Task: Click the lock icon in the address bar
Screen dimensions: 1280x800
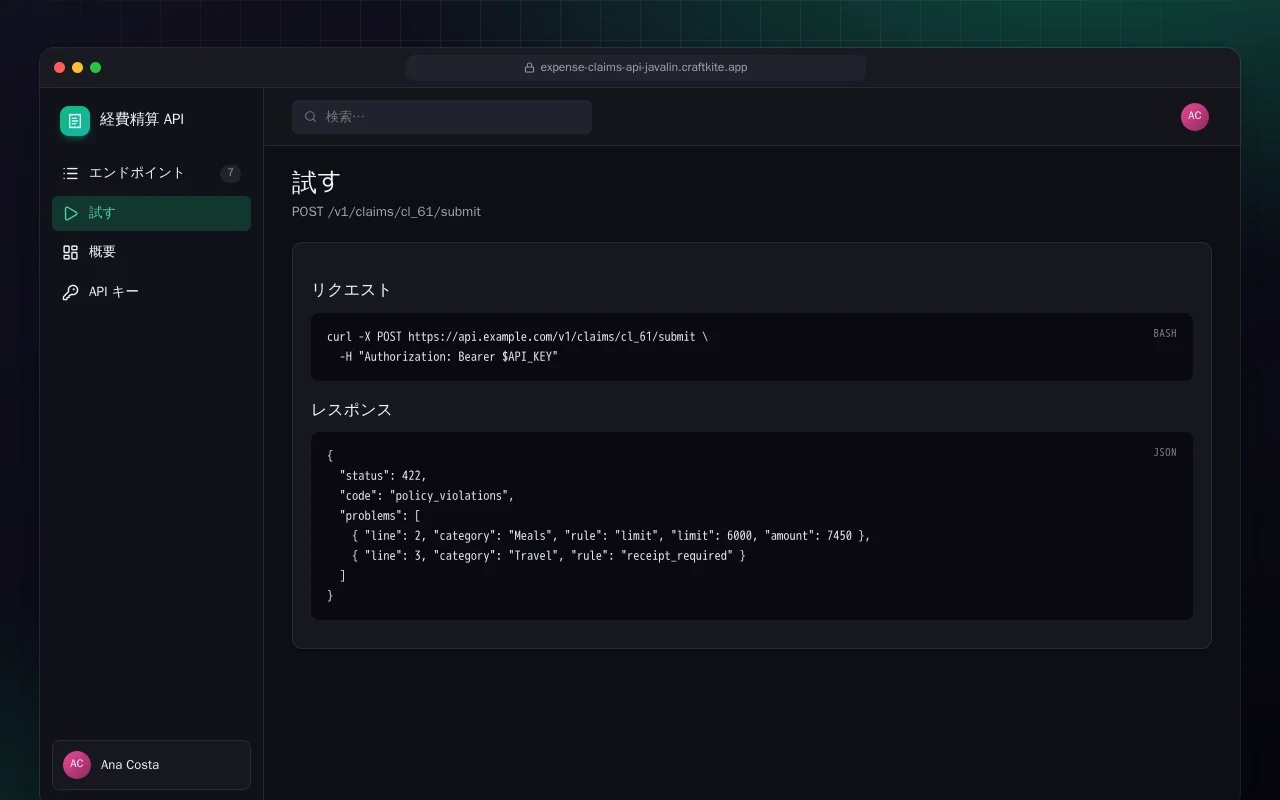Action: coord(529,68)
